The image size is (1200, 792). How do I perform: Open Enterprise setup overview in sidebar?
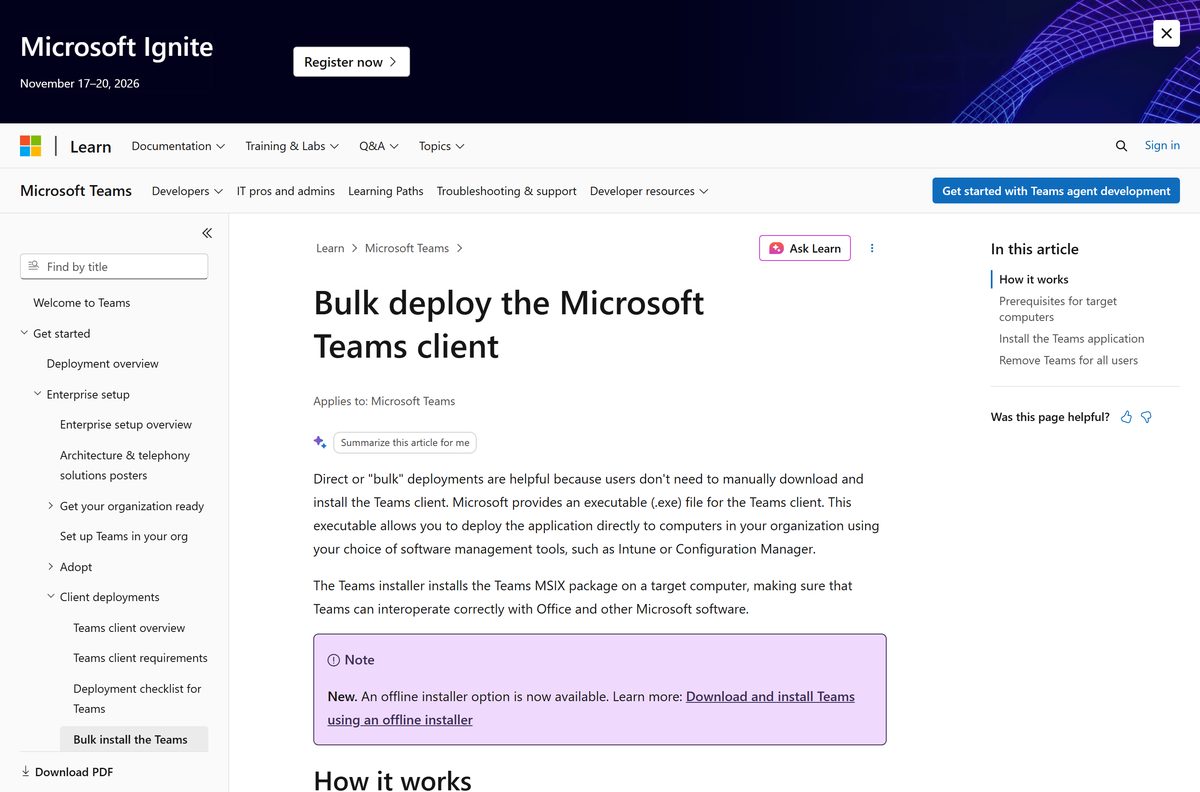(x=126, y=425)
